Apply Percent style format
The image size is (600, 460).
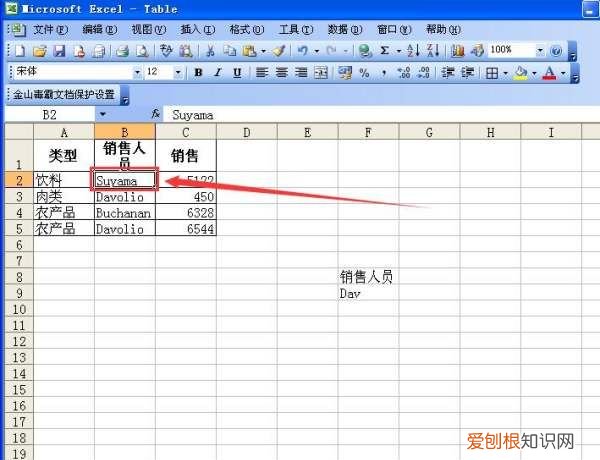click(x=364, y=72)
